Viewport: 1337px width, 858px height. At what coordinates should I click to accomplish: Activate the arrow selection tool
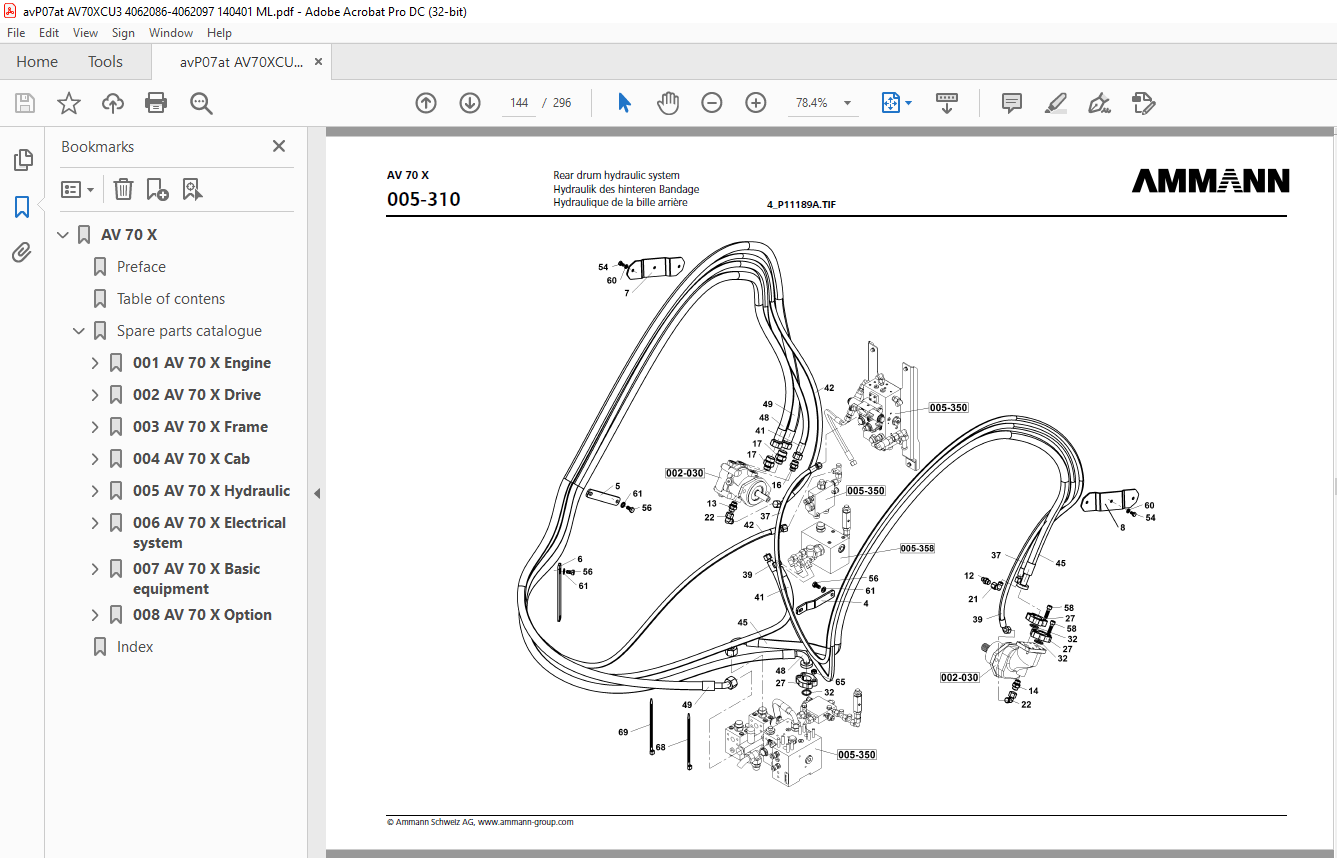(x=625, y=103)
